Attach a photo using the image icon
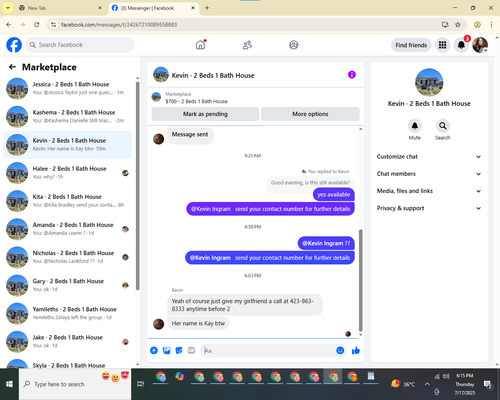The width and height of the screenshot is (500, 400). click(166, 350)
